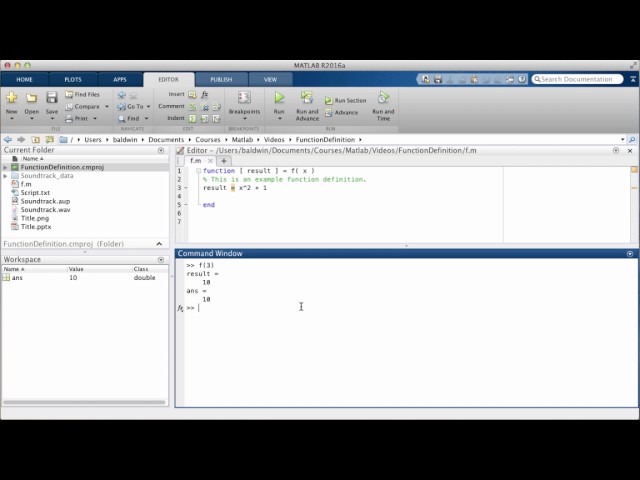Open the Compare dropdown arrow
This screenshot has height=480, width=640.
pos(107,107)
